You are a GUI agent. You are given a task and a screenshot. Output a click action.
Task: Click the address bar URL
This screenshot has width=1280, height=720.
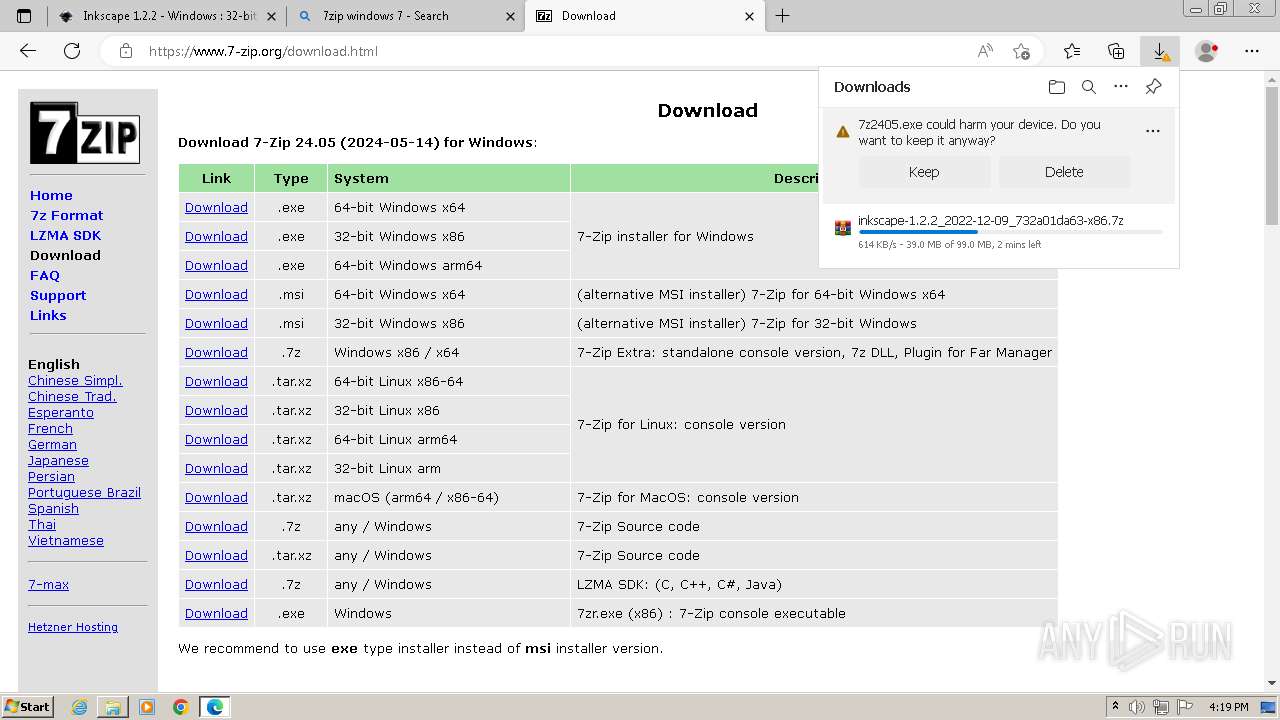point(263,51)
